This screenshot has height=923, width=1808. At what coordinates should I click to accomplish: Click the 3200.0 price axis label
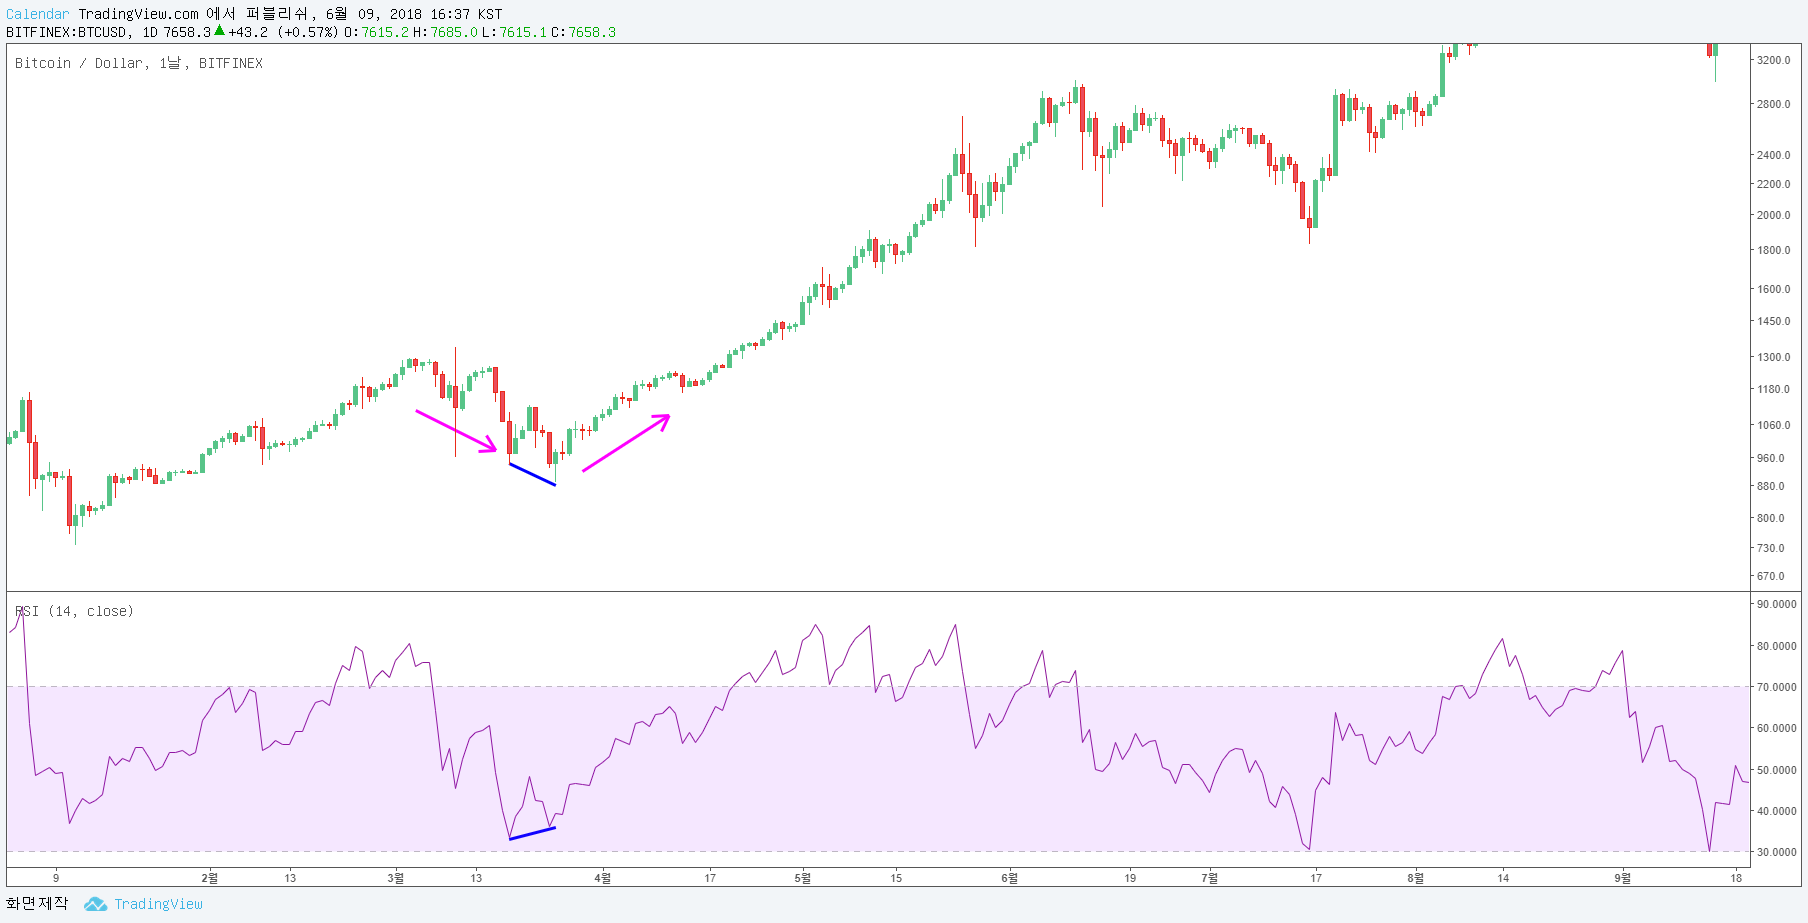1774,60
